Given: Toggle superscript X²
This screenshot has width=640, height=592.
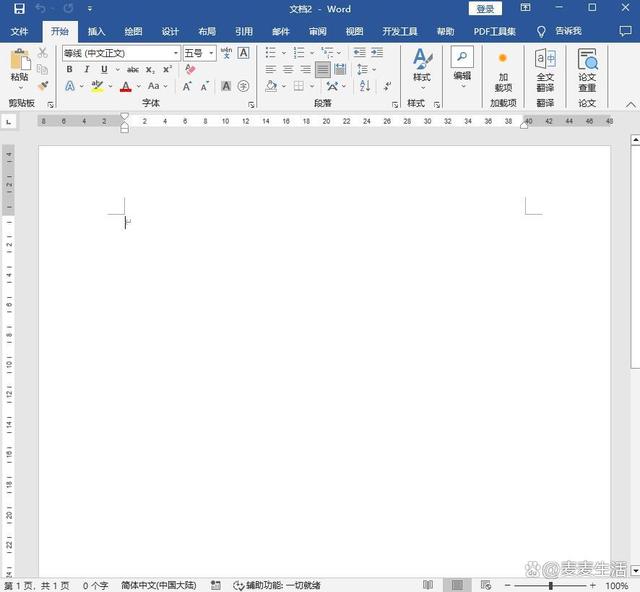Looking at the screenshot, I should [167, 69].
